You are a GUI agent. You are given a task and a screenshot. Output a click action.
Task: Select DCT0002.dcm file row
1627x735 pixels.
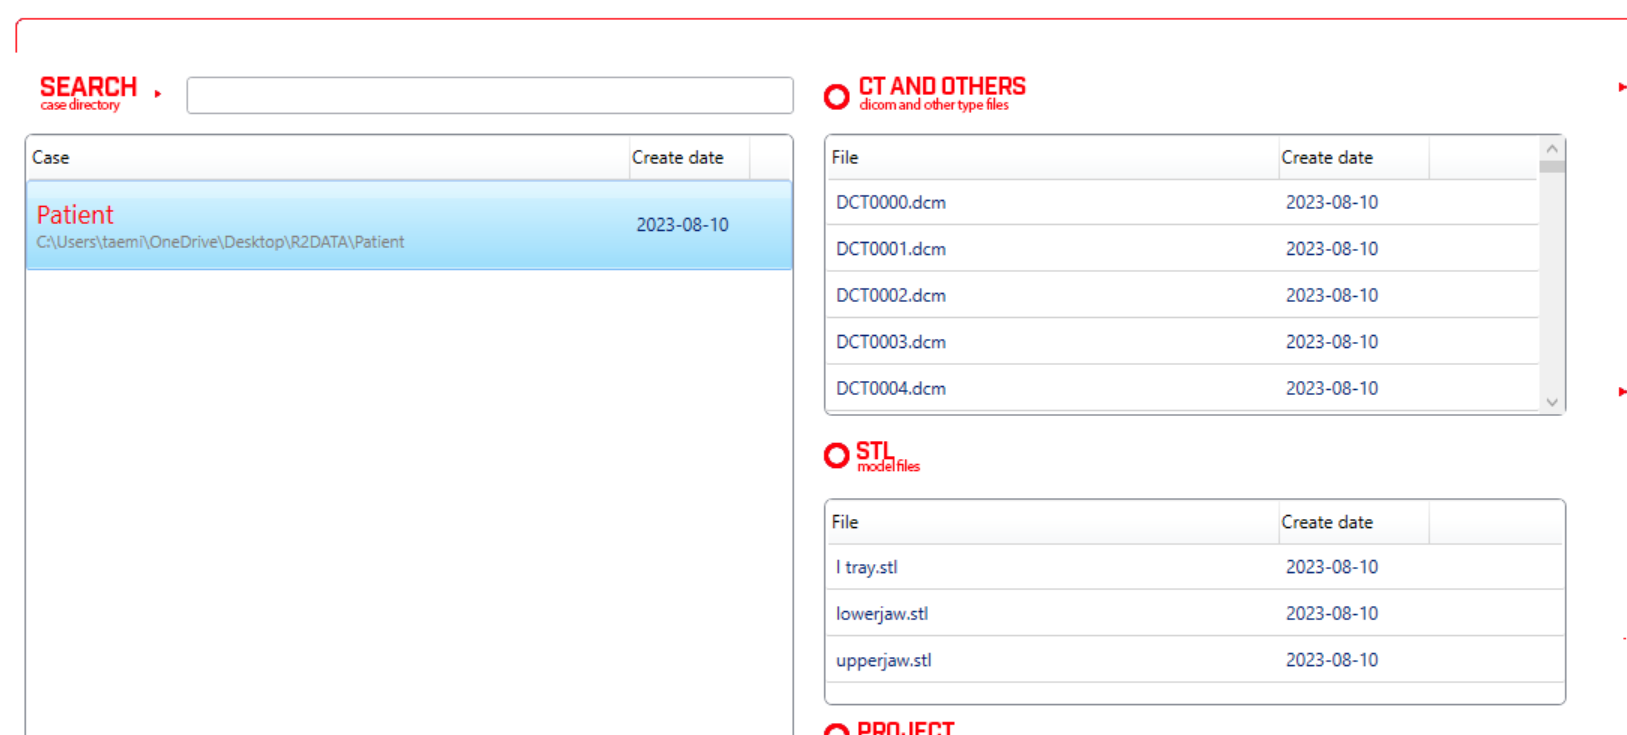tap(1183, 295)
